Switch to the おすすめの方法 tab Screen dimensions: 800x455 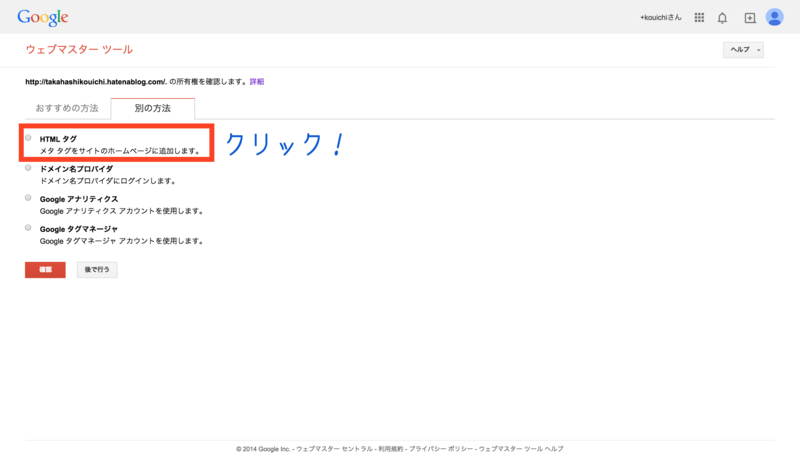click(67, 108)
